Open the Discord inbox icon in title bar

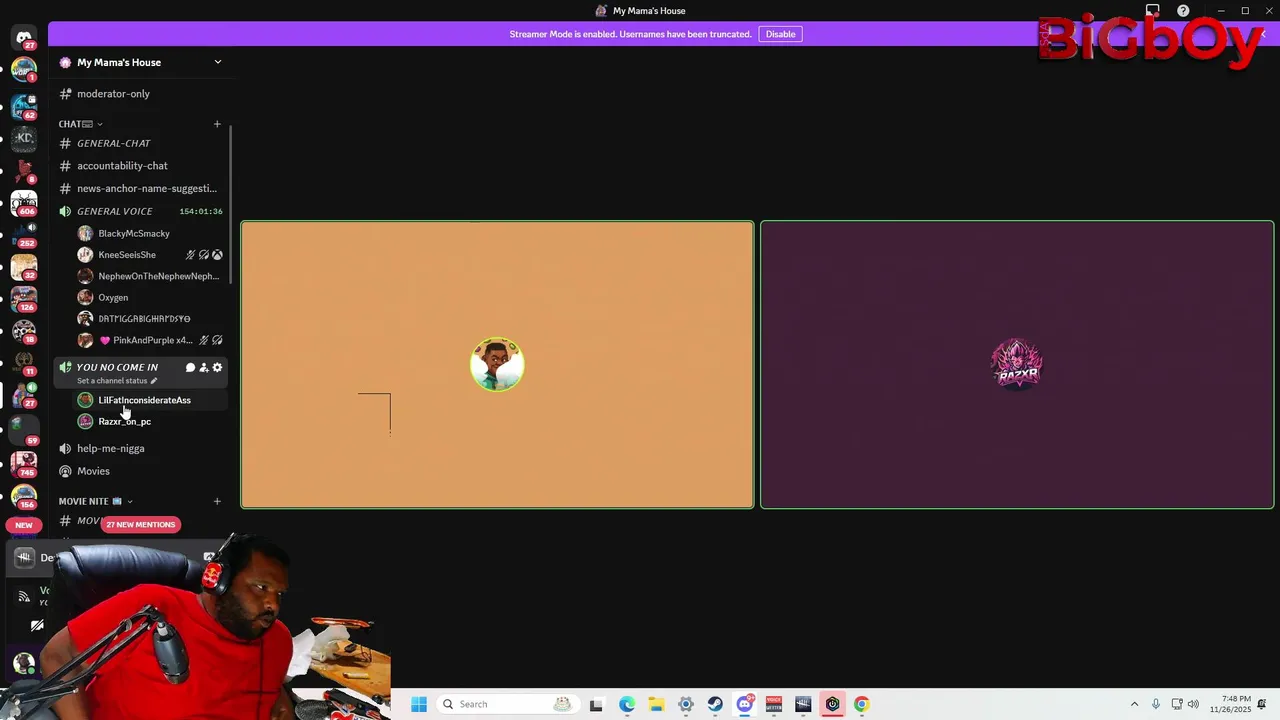1152,11
